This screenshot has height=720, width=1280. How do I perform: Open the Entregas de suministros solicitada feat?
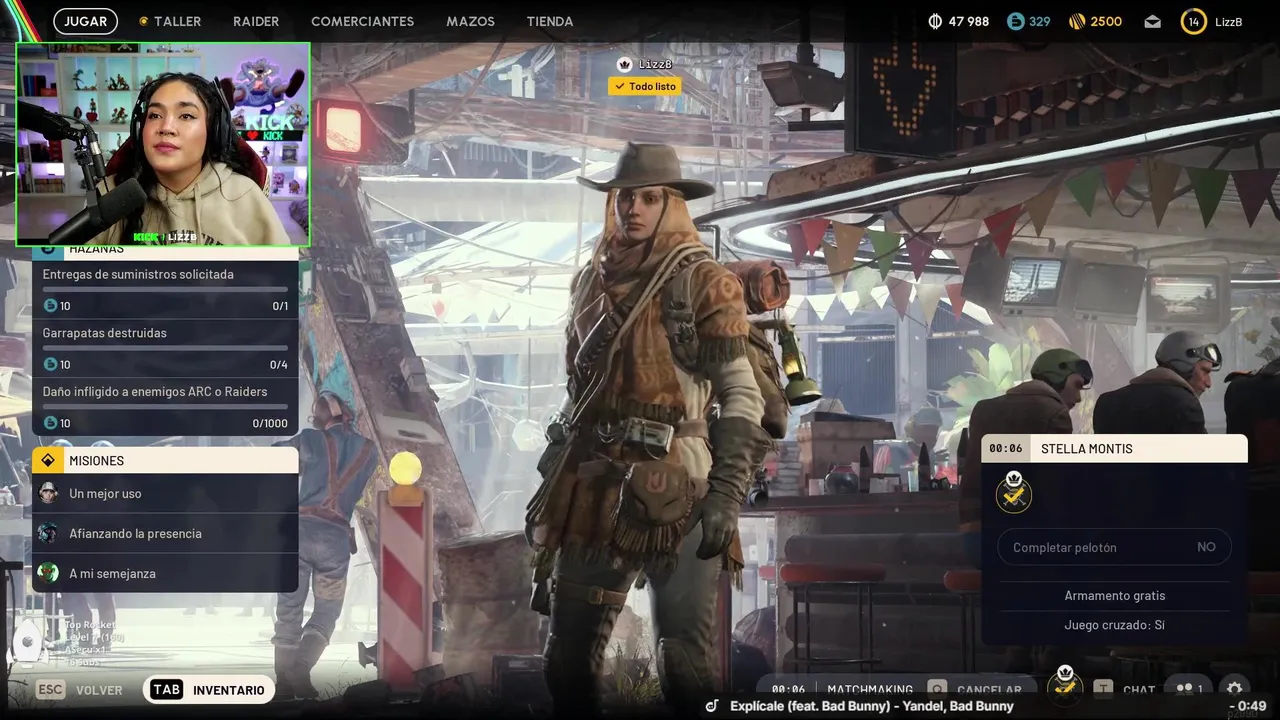tap(165, 290)
